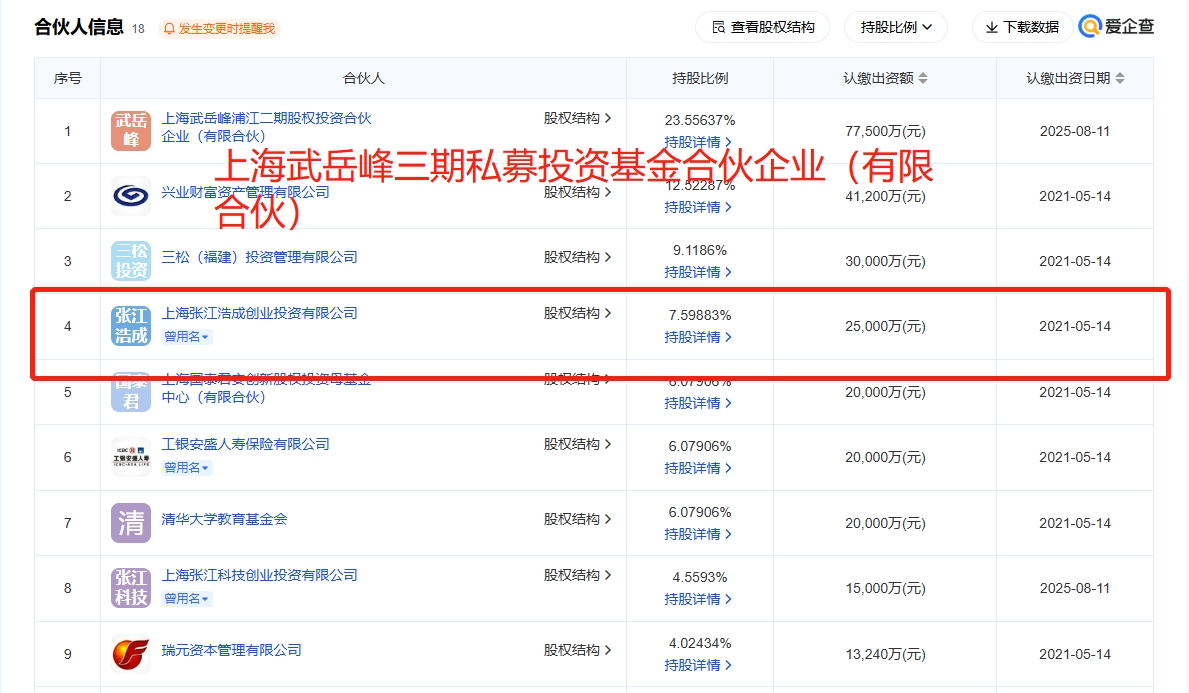Open 持股详情 under 4.5593%
1189x693 pixels.
click(x=698, y=600)
